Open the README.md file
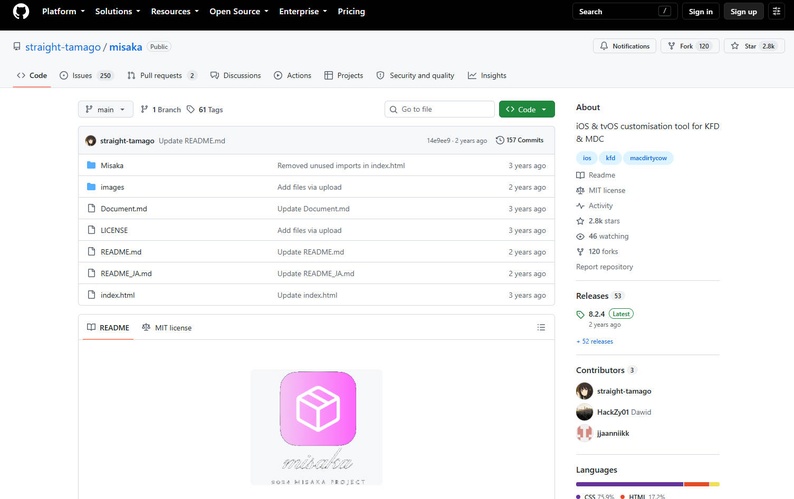 pyautogui.click(x=121, y=252)
